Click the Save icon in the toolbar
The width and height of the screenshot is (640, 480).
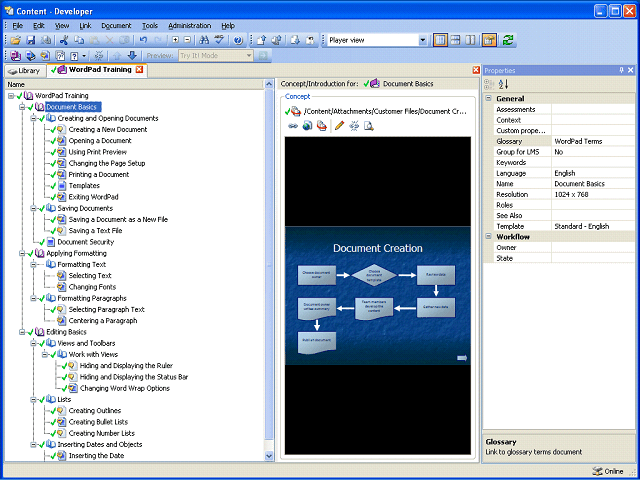(31, 40)
